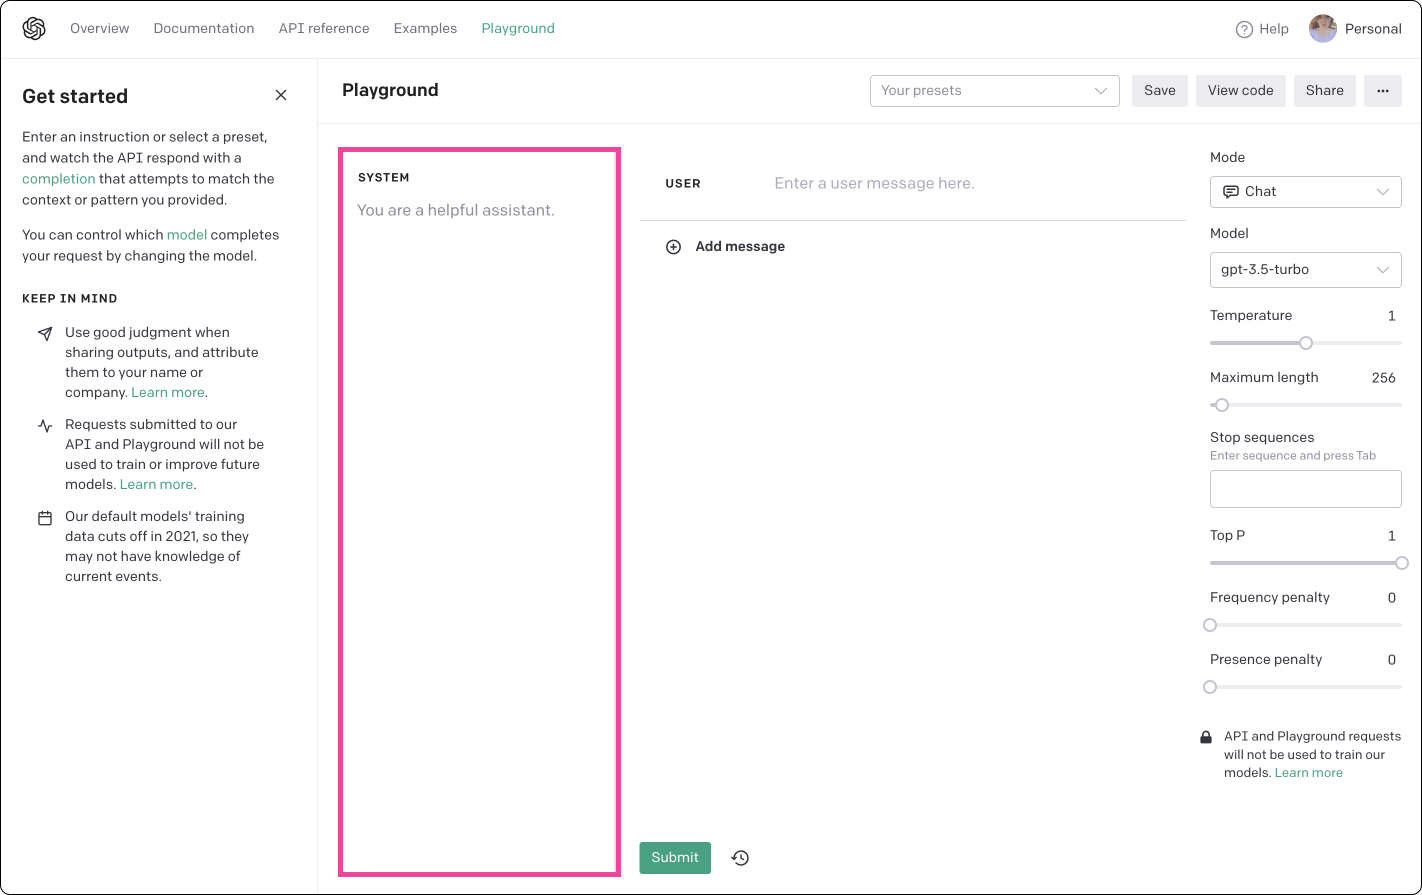Click the chat bubble icon in Mode
The height and width of the screenshot is (895, 1422).
(x=1231, y=191)
